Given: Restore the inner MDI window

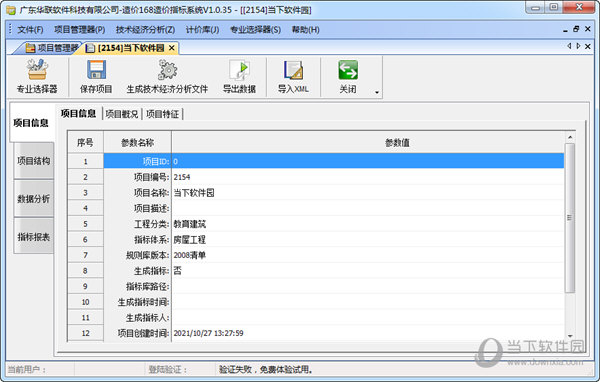Looking at the screenshot, I should [576, 29].
